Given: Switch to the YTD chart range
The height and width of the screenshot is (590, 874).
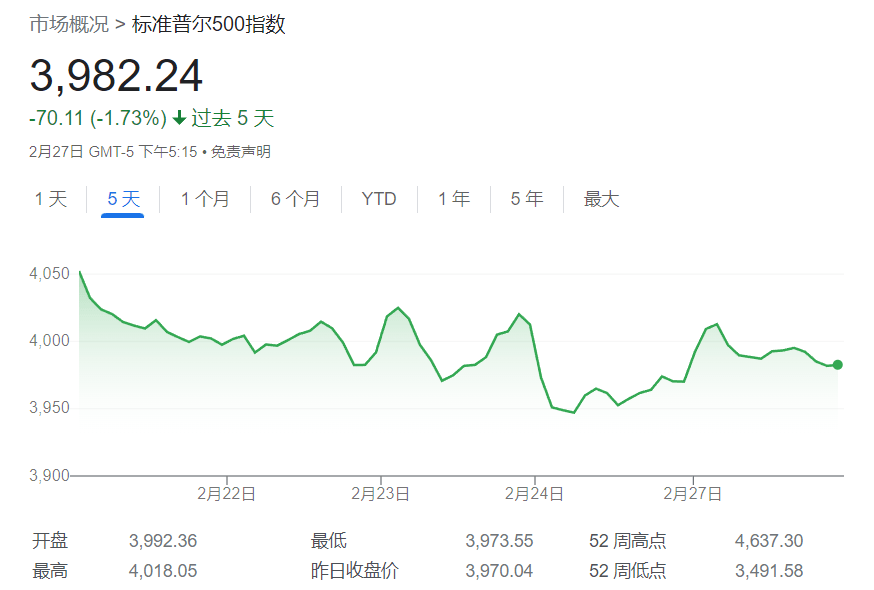Looking at the screenshot, I should (377, 199).
